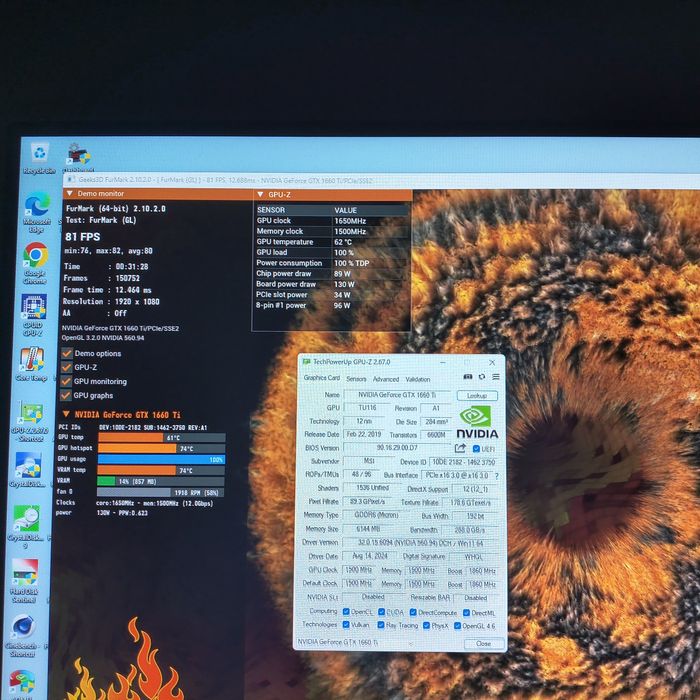Collapse the Demo monitor panel triangle
This screenshot has width=700, height=700.
point(70,193)
